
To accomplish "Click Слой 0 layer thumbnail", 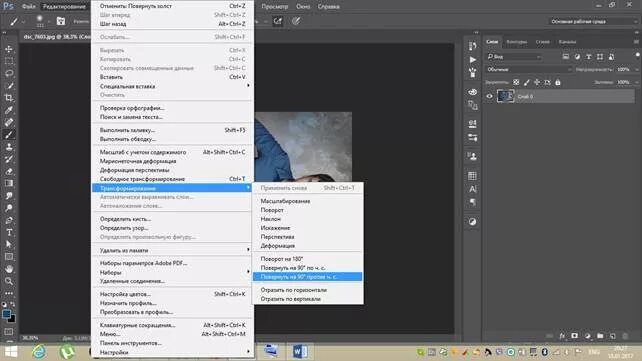I will pyautogui.click(x=505, y=96).
